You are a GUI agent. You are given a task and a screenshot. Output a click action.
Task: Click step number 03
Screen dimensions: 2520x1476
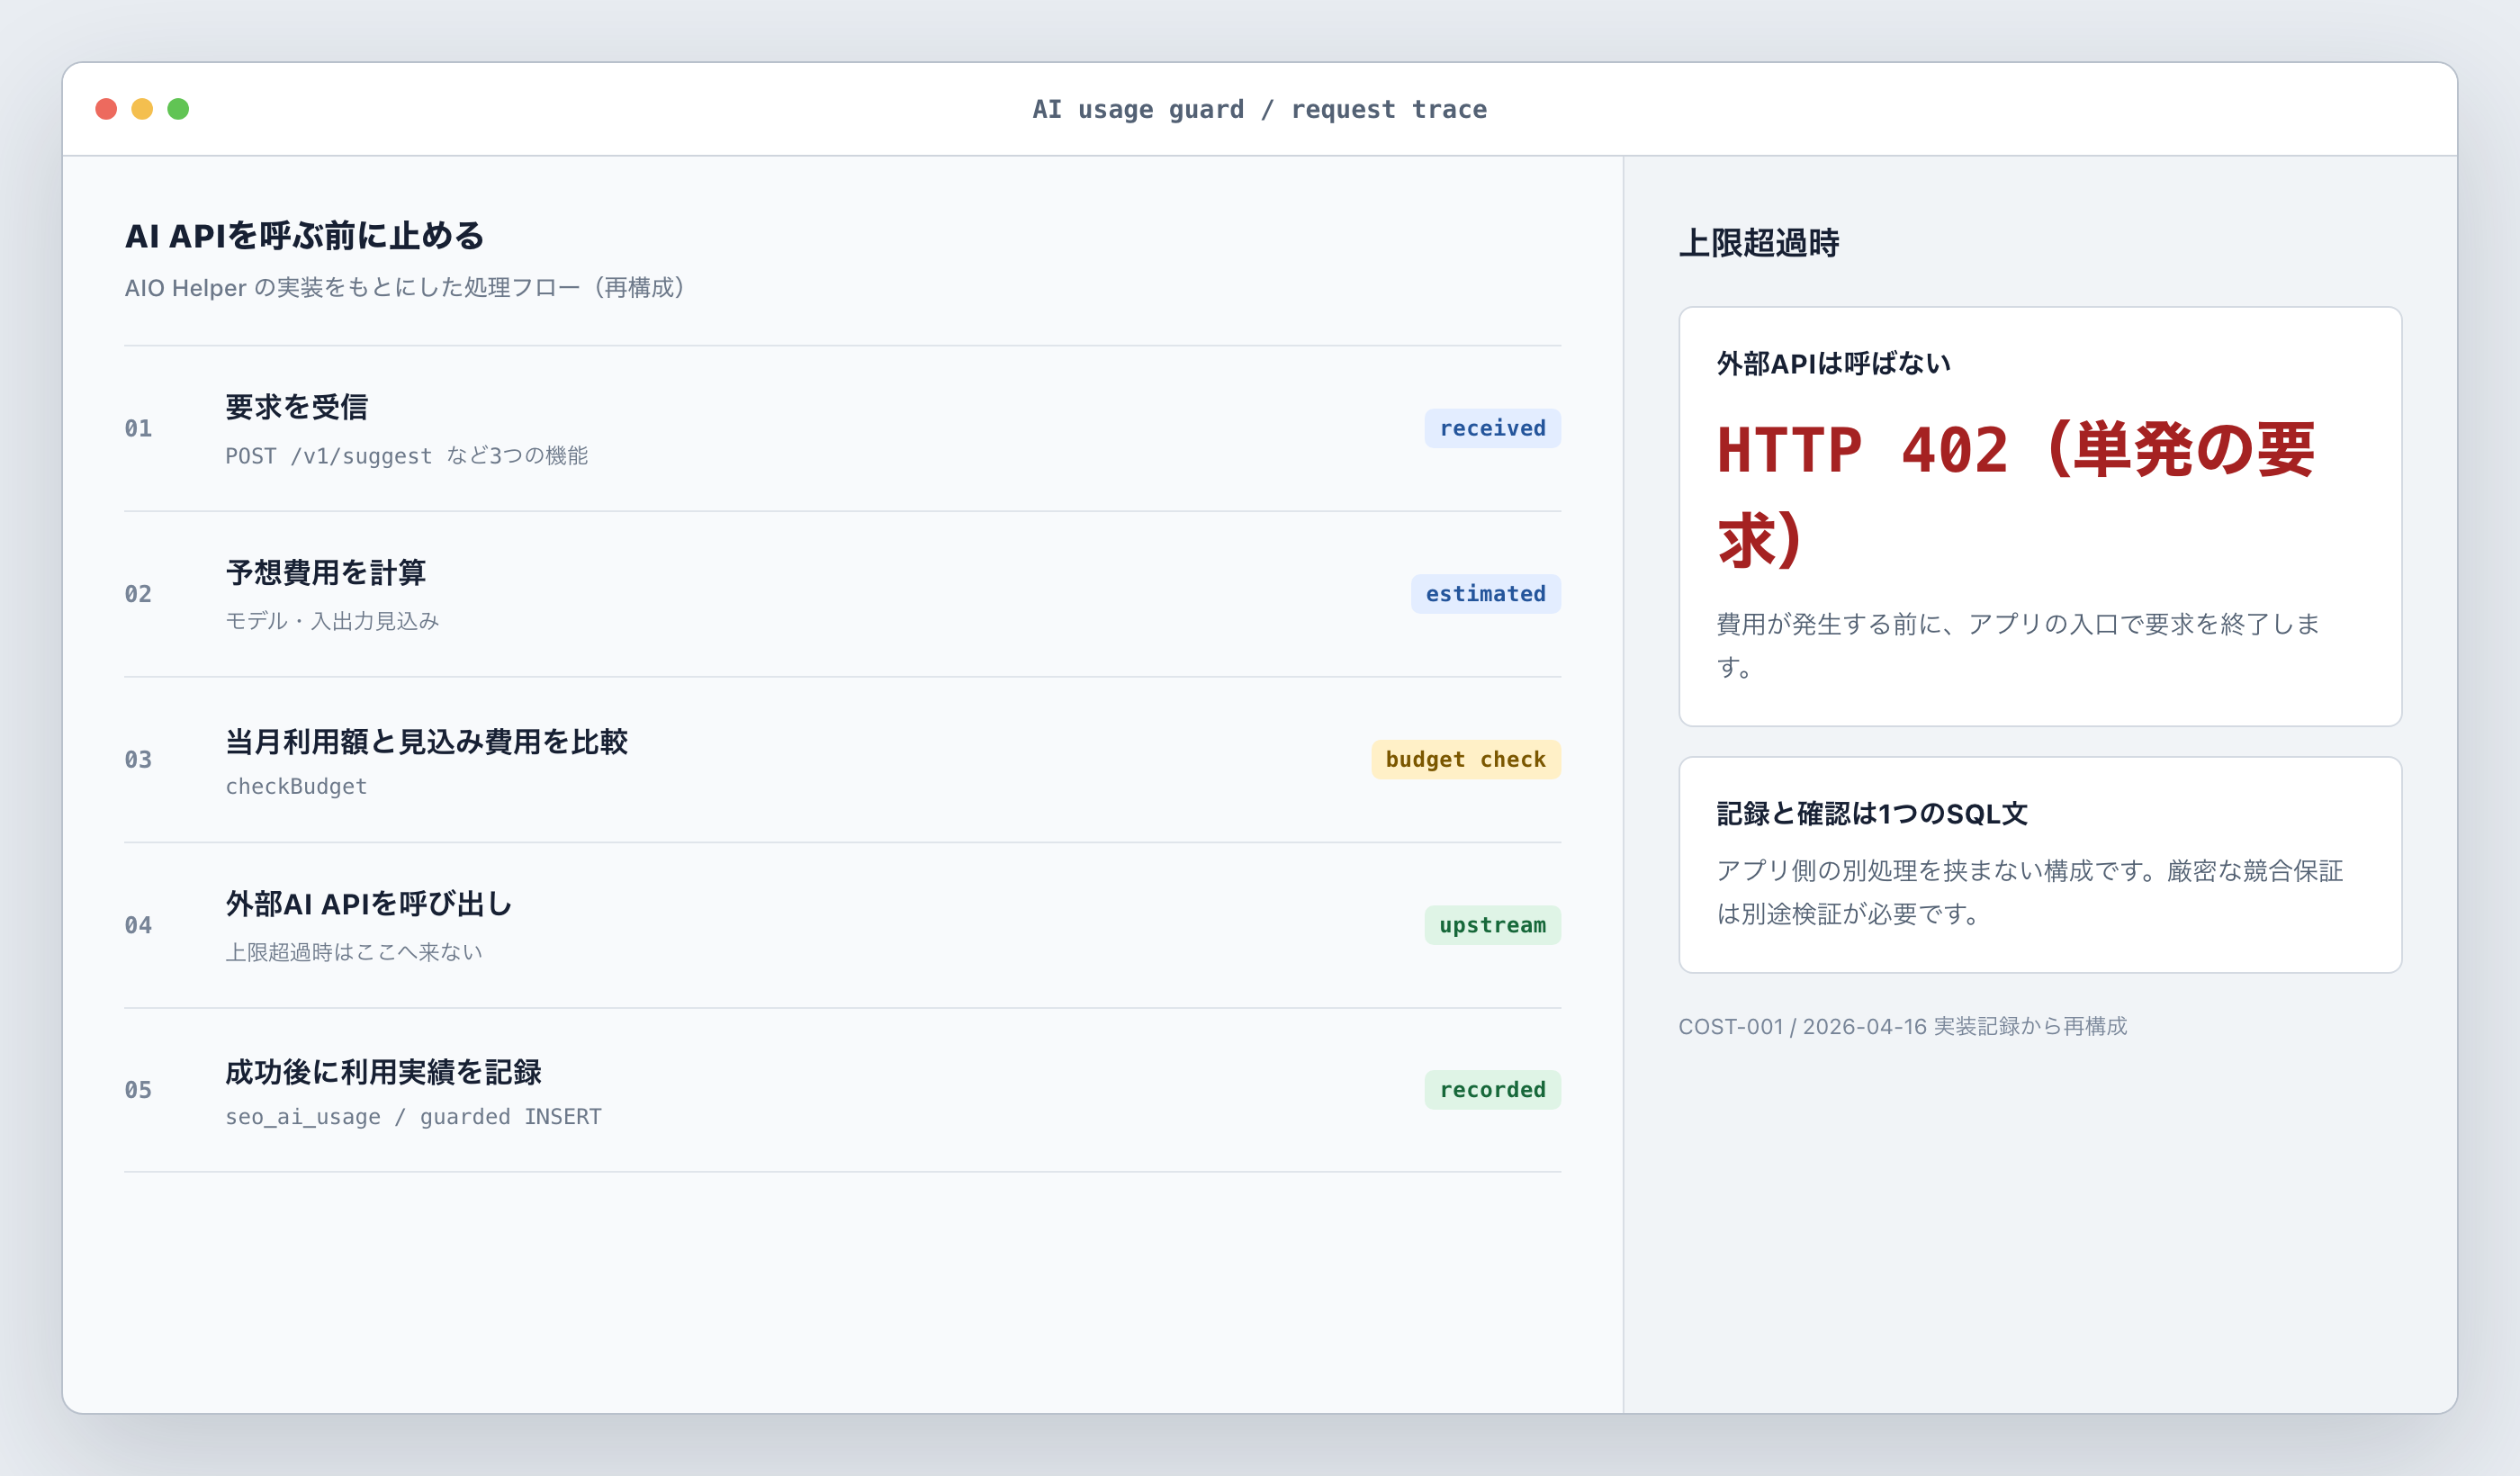(x=138, y=760)
